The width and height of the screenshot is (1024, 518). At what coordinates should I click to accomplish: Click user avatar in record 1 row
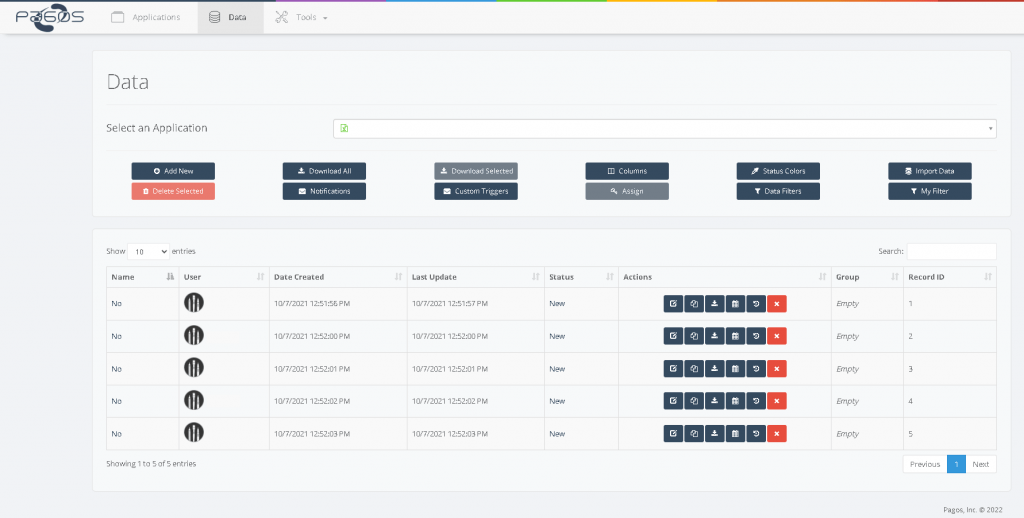[194, 302]
